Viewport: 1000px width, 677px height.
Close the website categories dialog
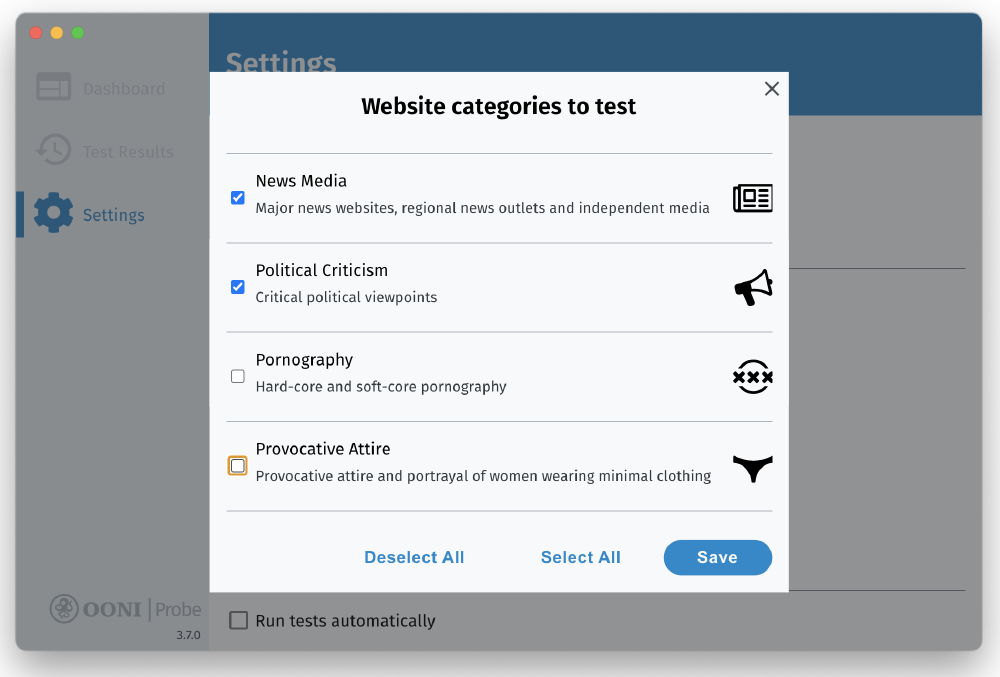pos(771,89)
